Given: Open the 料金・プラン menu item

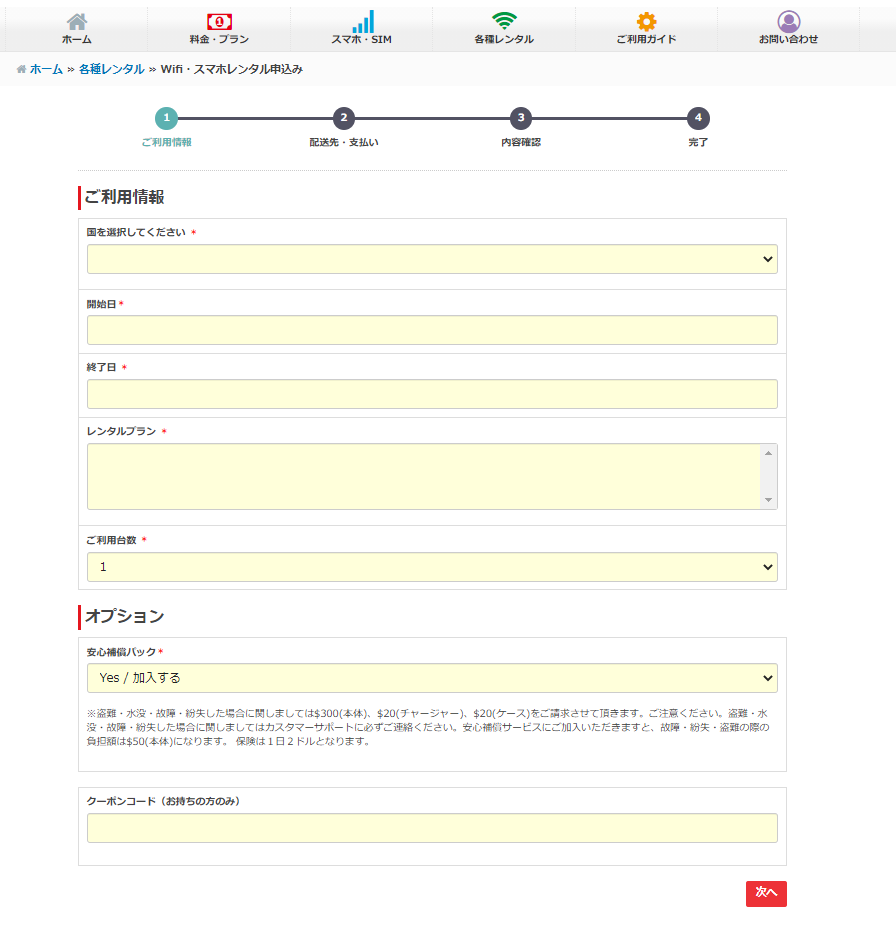Looking at the screenshot, I should (219, 40).
